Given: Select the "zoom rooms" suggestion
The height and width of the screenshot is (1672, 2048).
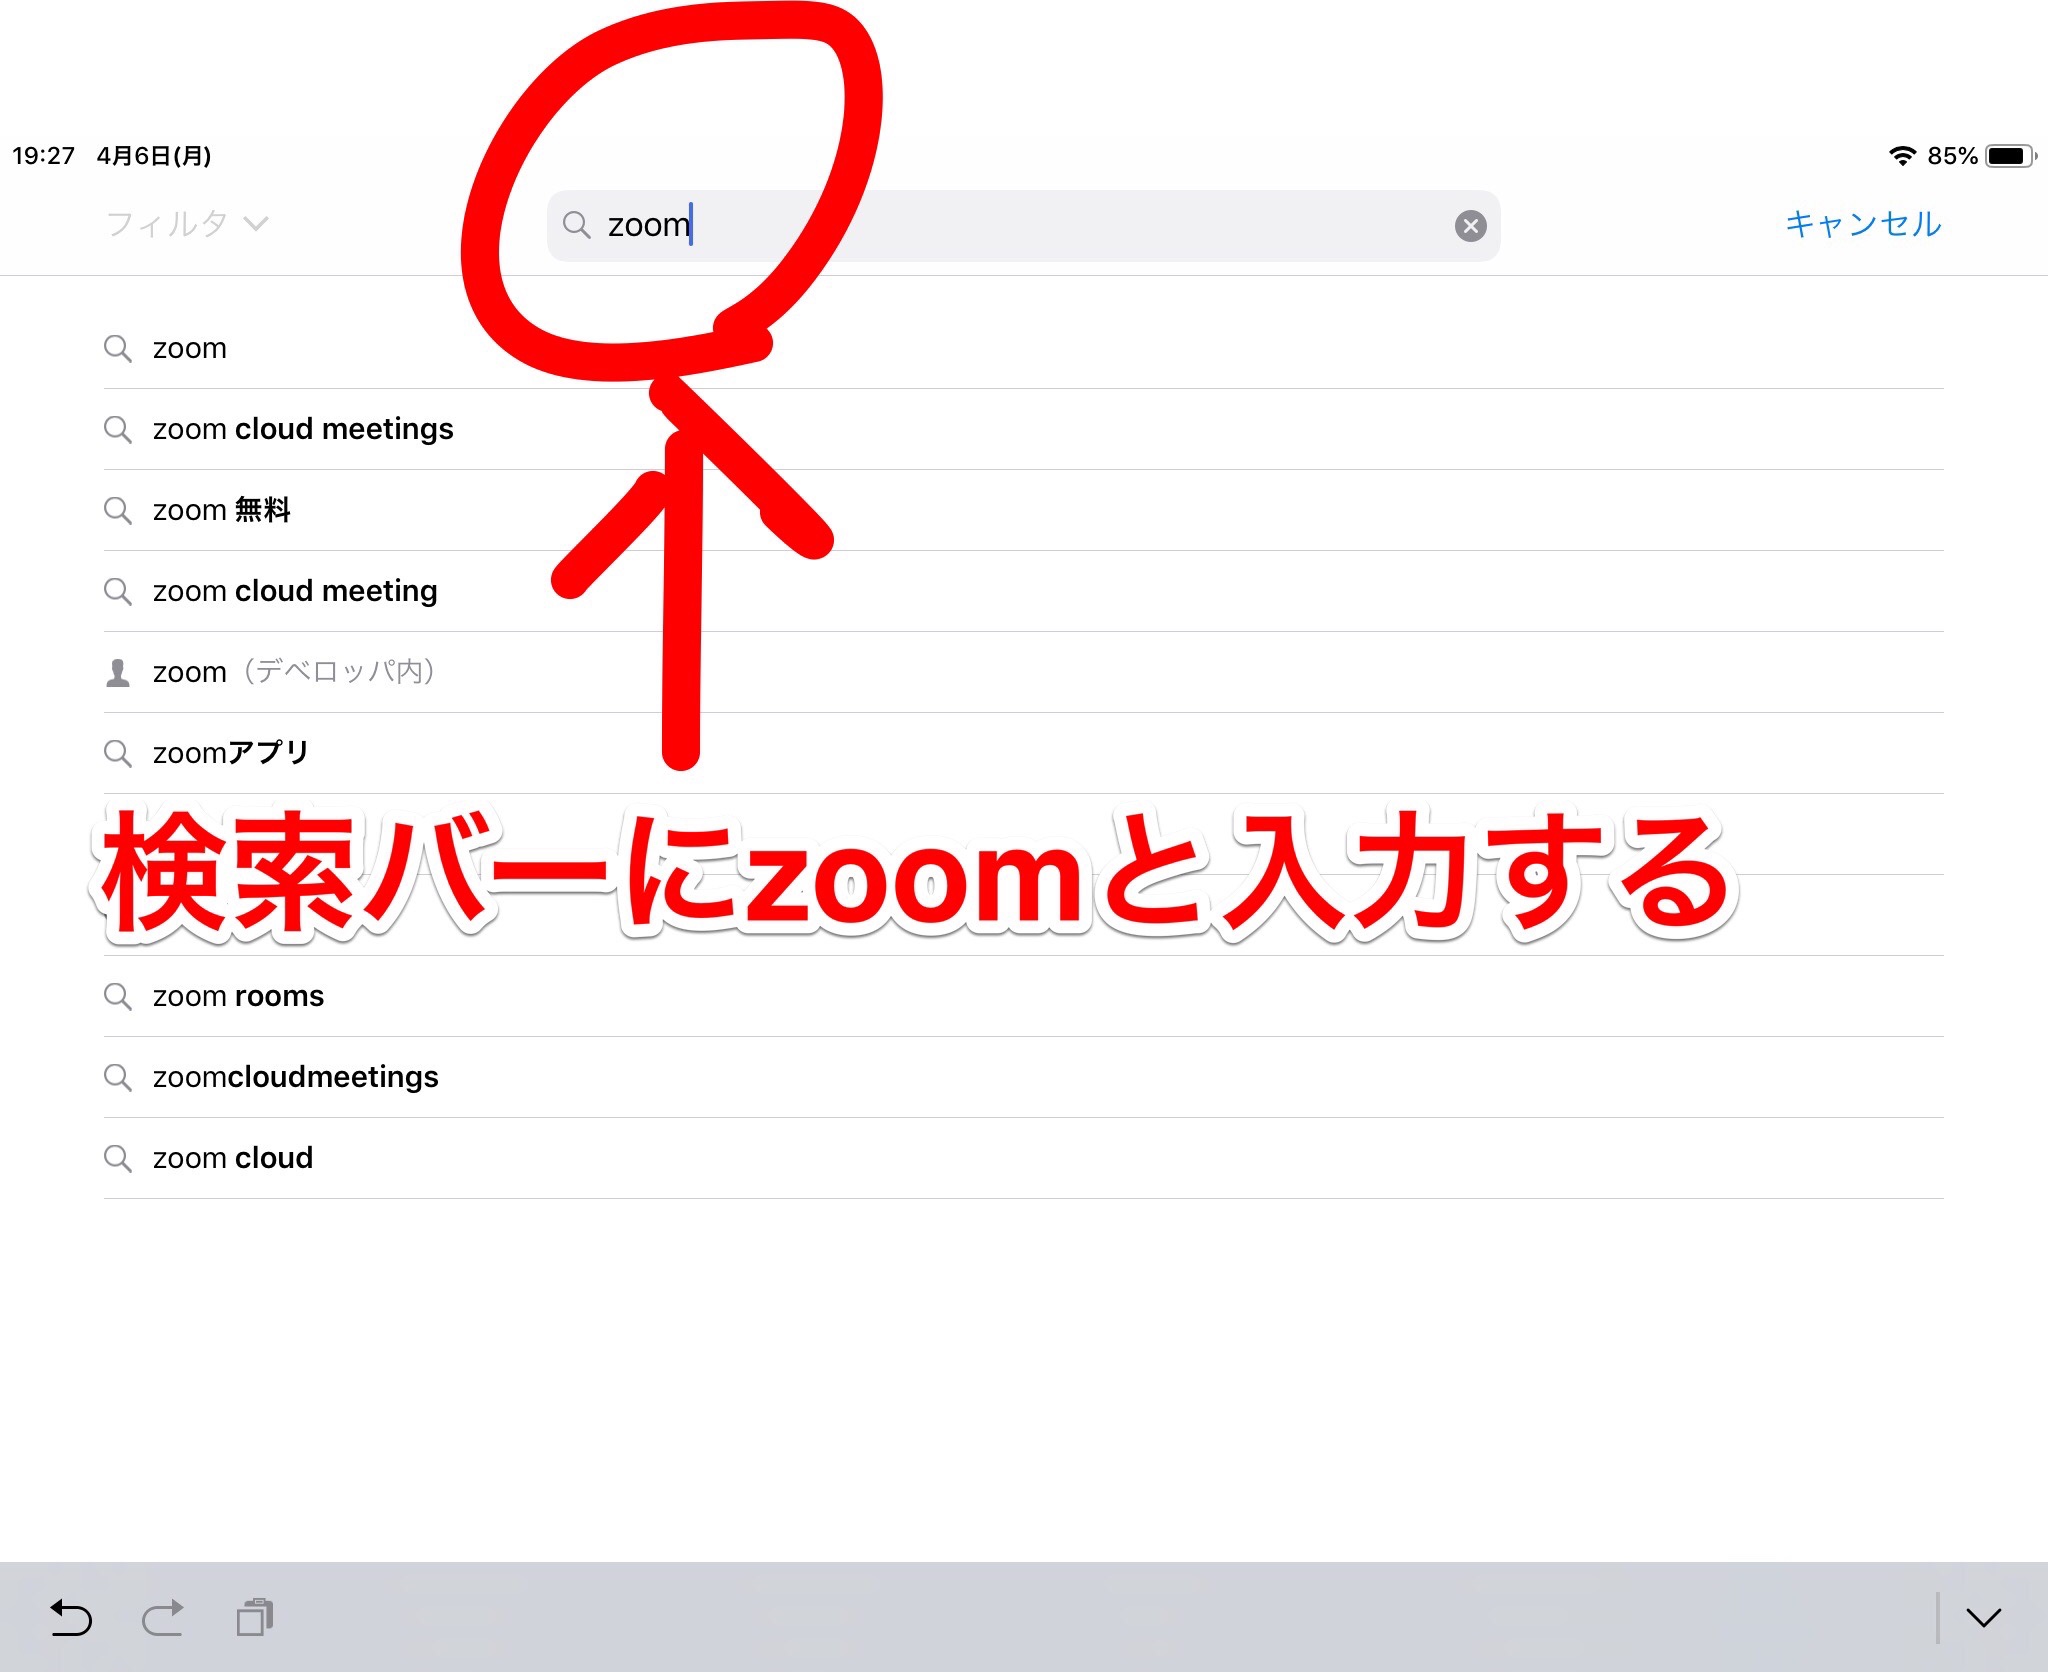Looking at the screenshot, I should pos(1023,996).
